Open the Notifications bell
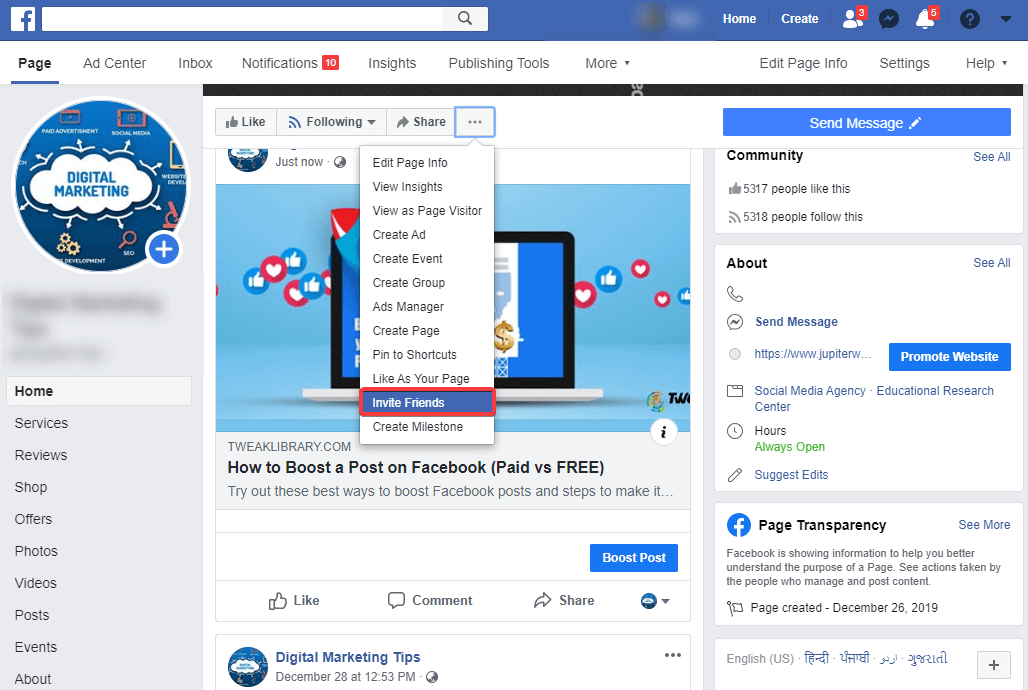This screenshot has width=1028, height=690. pos(925,18)
